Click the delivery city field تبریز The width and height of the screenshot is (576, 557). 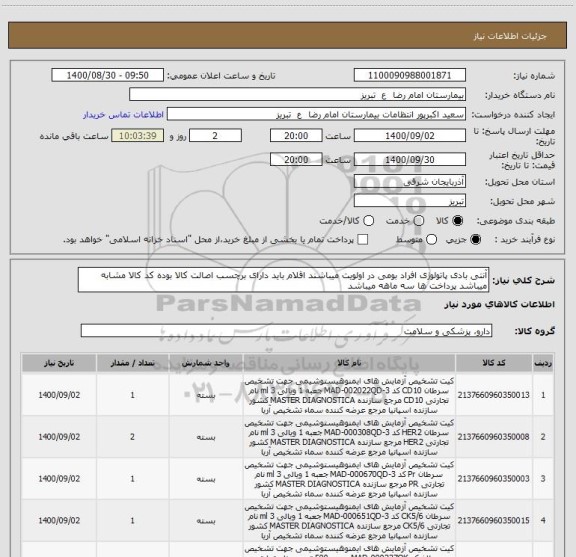point(410,201)
